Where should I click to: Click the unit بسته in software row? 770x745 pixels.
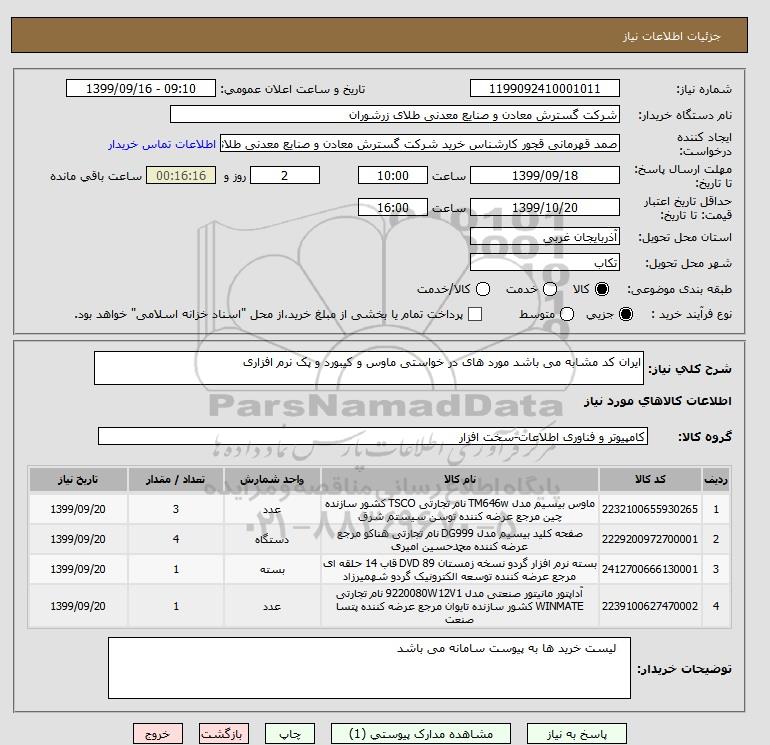pyautogui.click(x=272, y=570)
